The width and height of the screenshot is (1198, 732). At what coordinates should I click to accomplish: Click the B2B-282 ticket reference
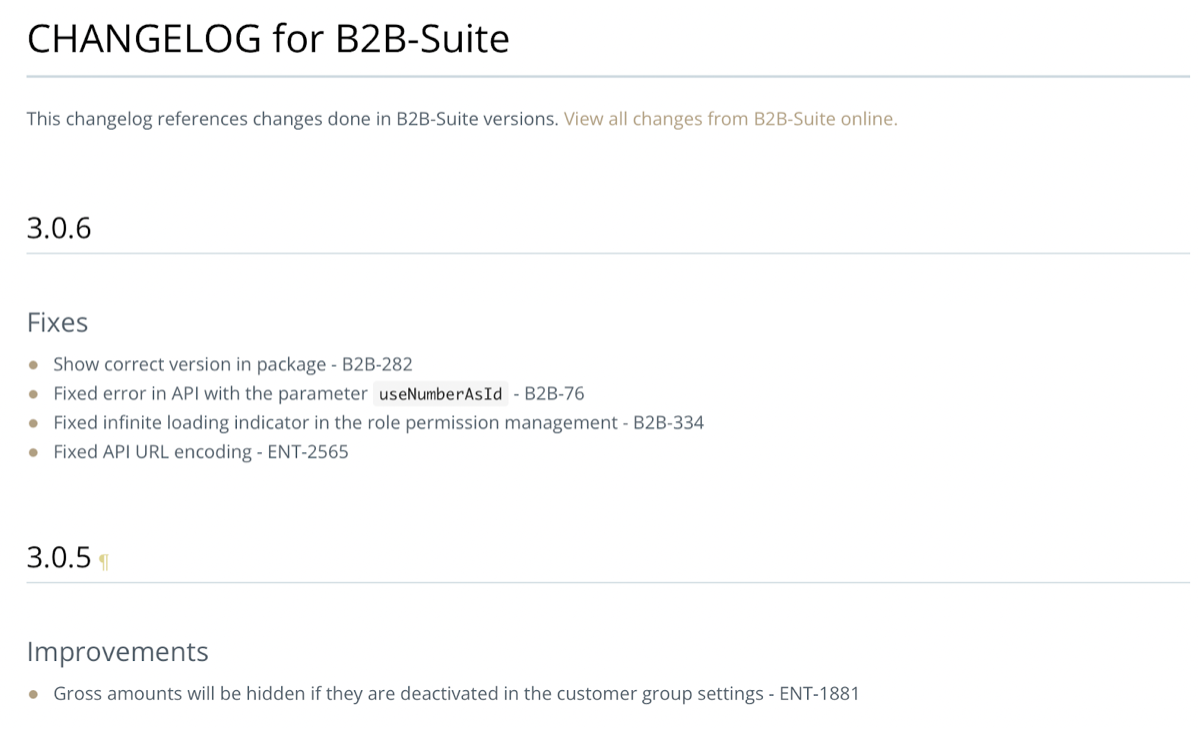[377, 364]
